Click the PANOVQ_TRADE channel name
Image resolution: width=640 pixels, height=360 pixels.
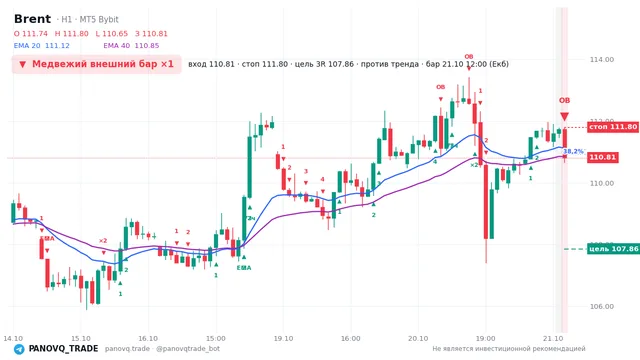(x=63, y=349)
